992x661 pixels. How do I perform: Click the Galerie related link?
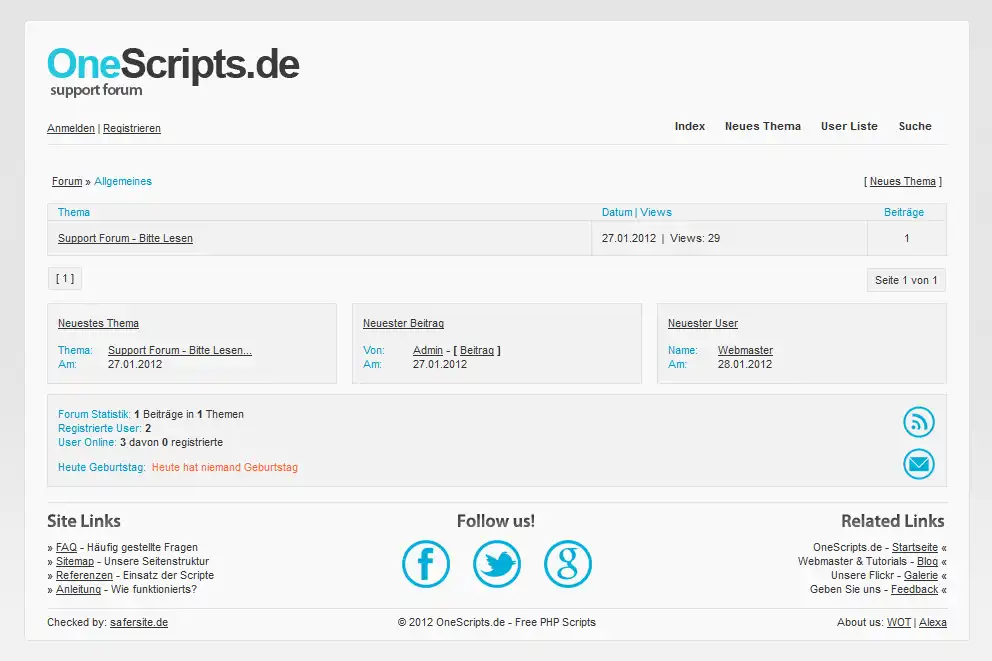point(921,576)
